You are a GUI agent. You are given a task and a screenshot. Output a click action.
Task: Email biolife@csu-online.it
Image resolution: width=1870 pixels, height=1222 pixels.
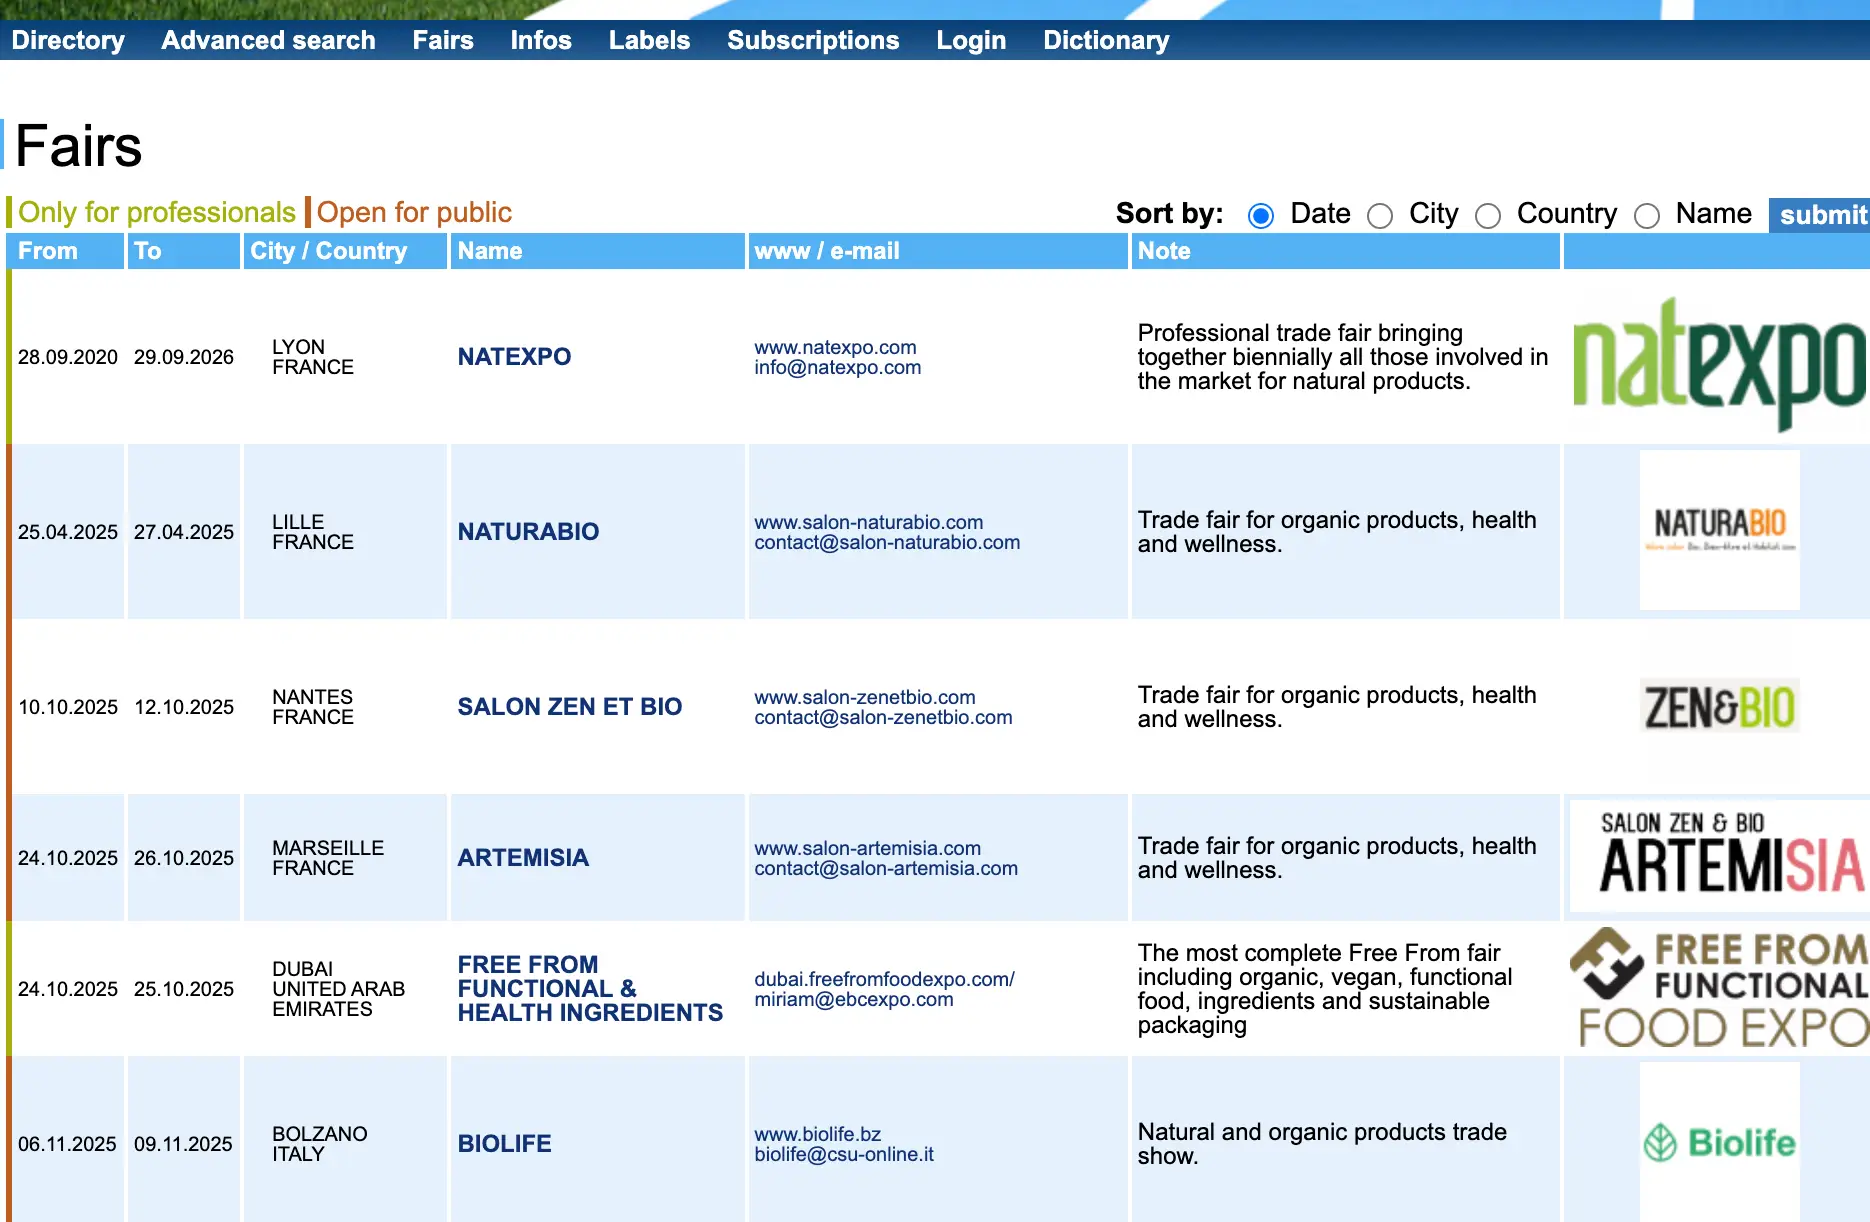[x=844, y=1154]
